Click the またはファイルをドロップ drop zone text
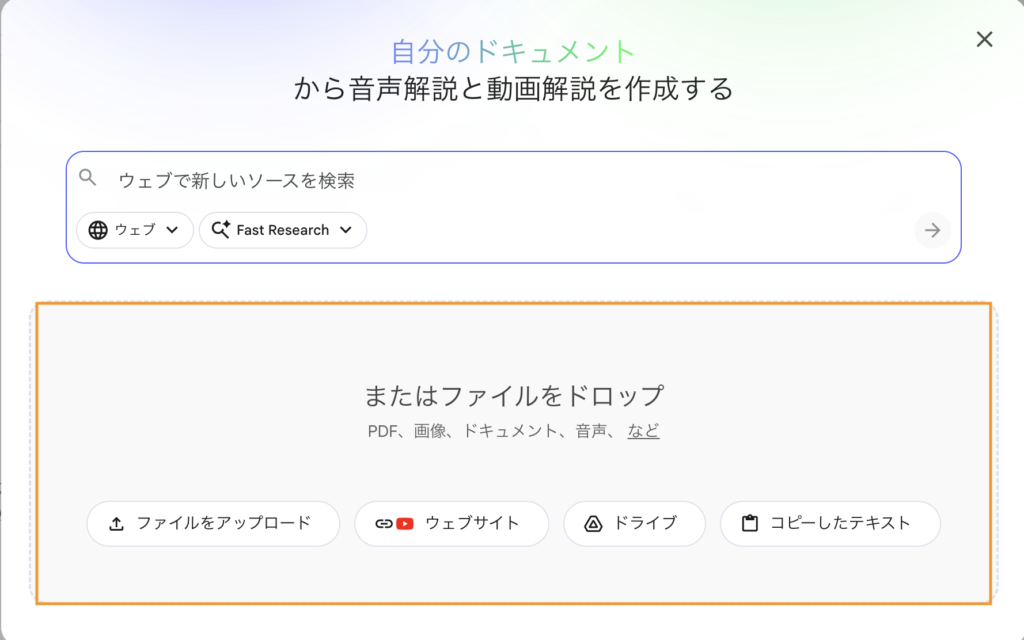Screen dimensions: 1024x640 point(514,395)
